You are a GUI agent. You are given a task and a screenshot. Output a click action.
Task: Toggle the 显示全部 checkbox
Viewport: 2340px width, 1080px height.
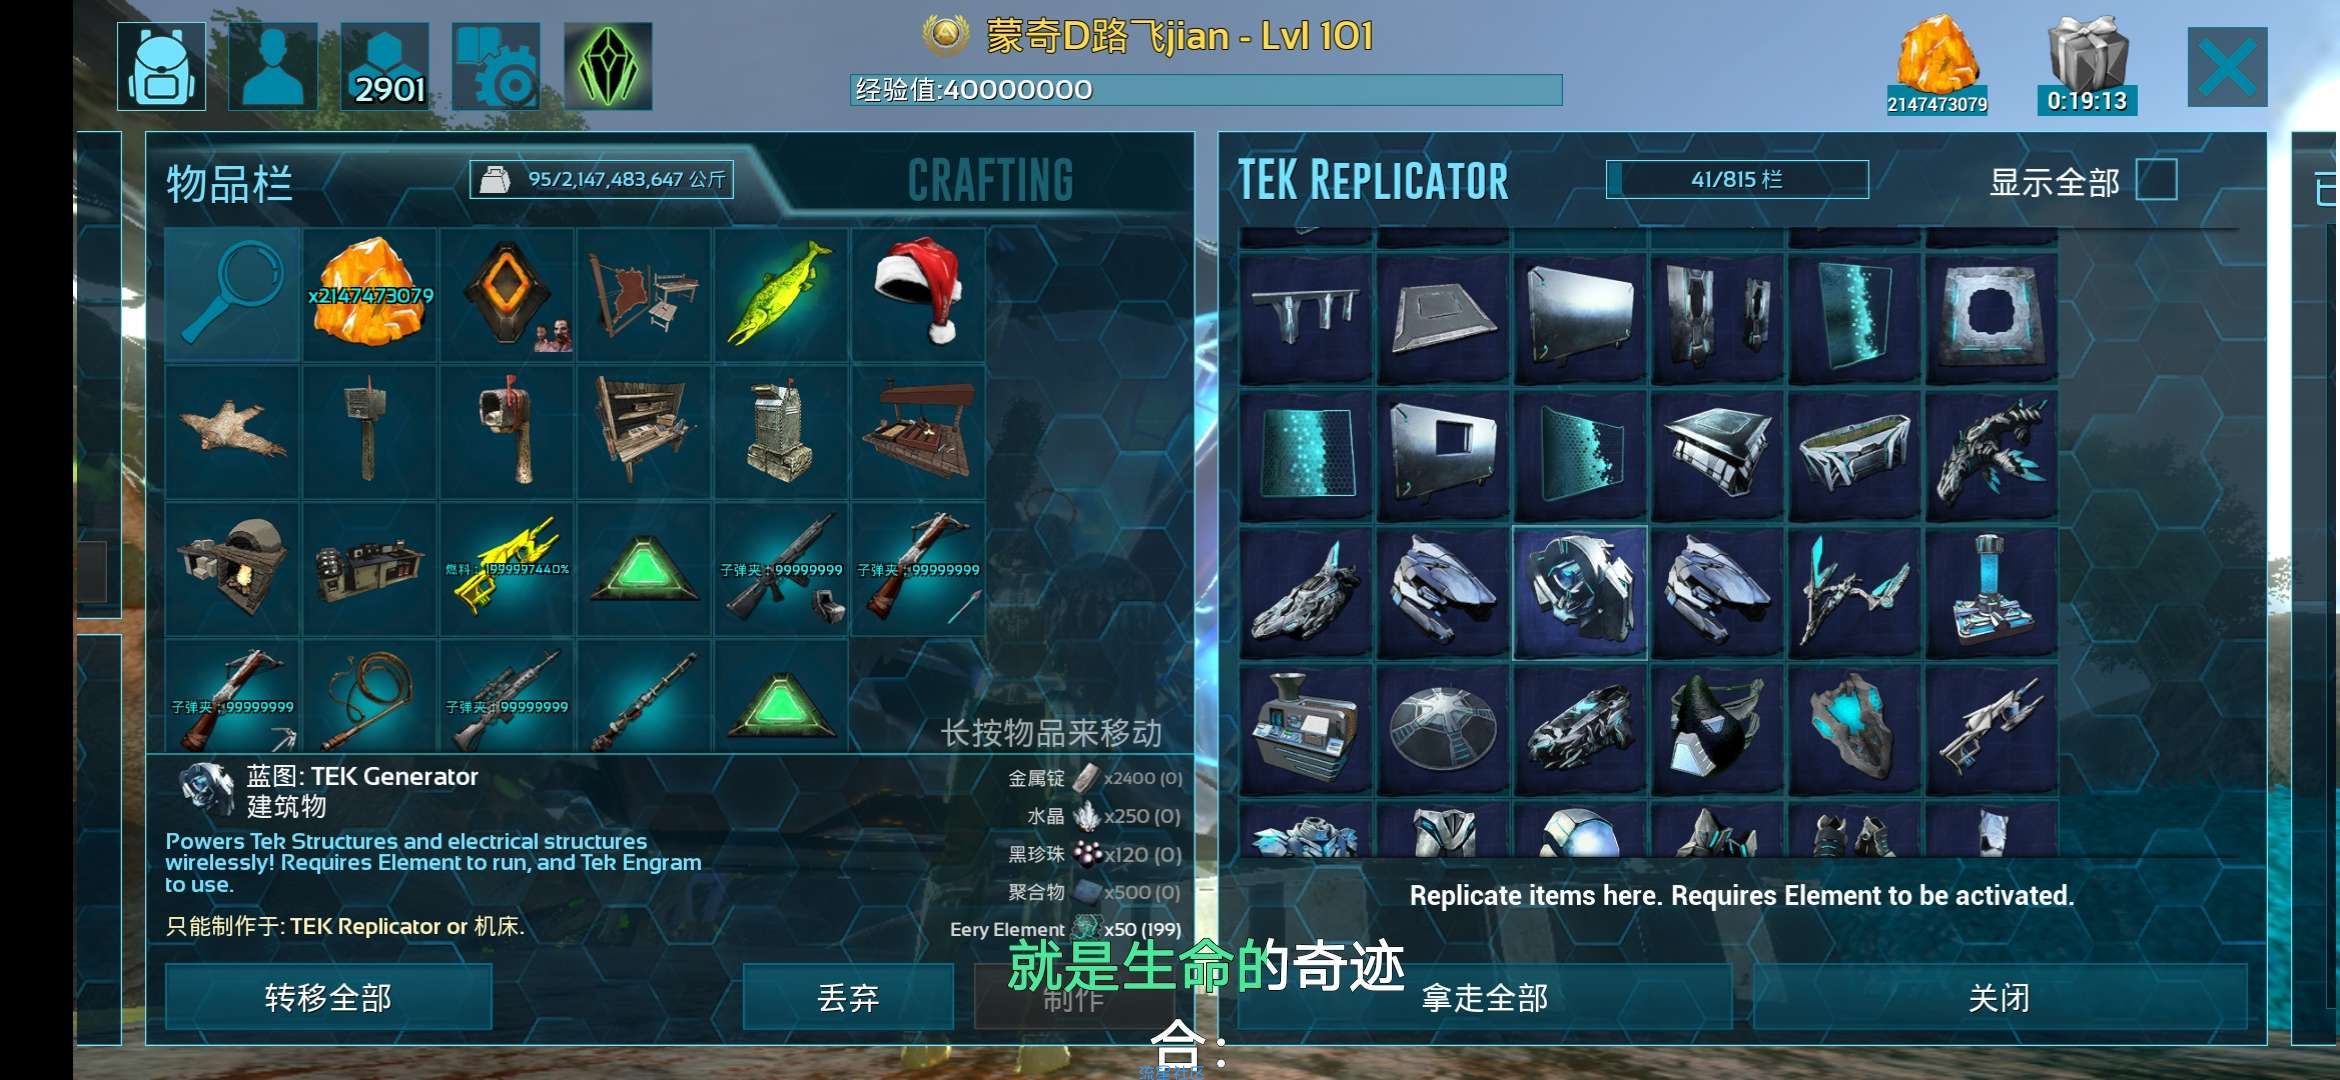pos(2156,181)
